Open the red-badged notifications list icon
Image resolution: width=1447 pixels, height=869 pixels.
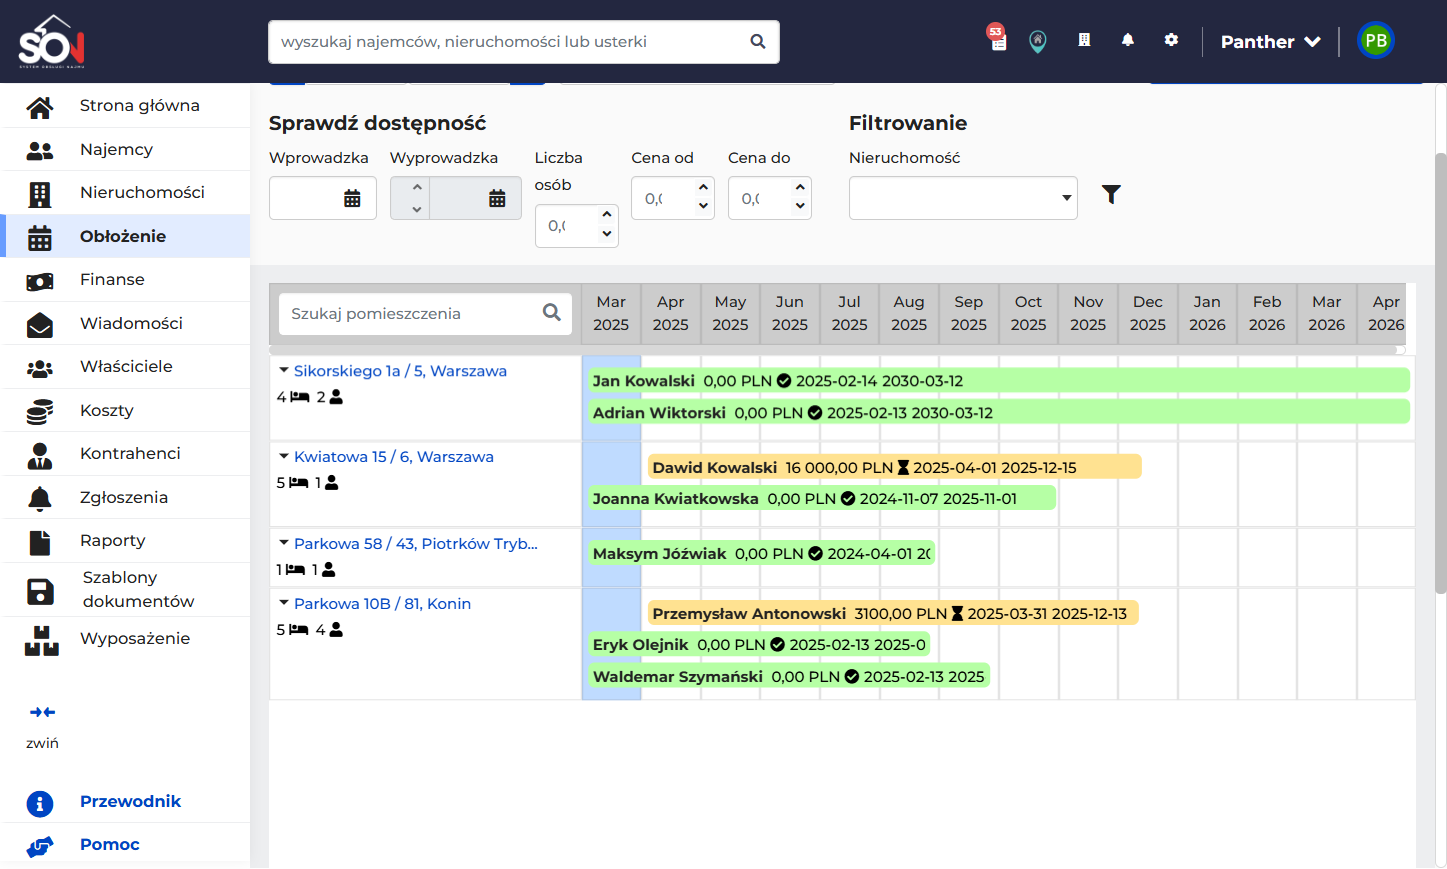(997, 38)
